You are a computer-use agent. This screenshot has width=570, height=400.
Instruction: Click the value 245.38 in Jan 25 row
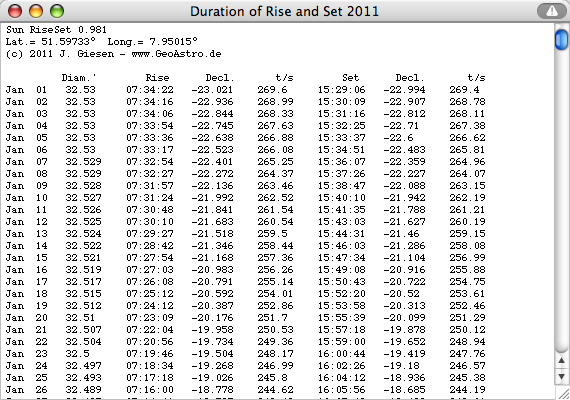[467, 378]
